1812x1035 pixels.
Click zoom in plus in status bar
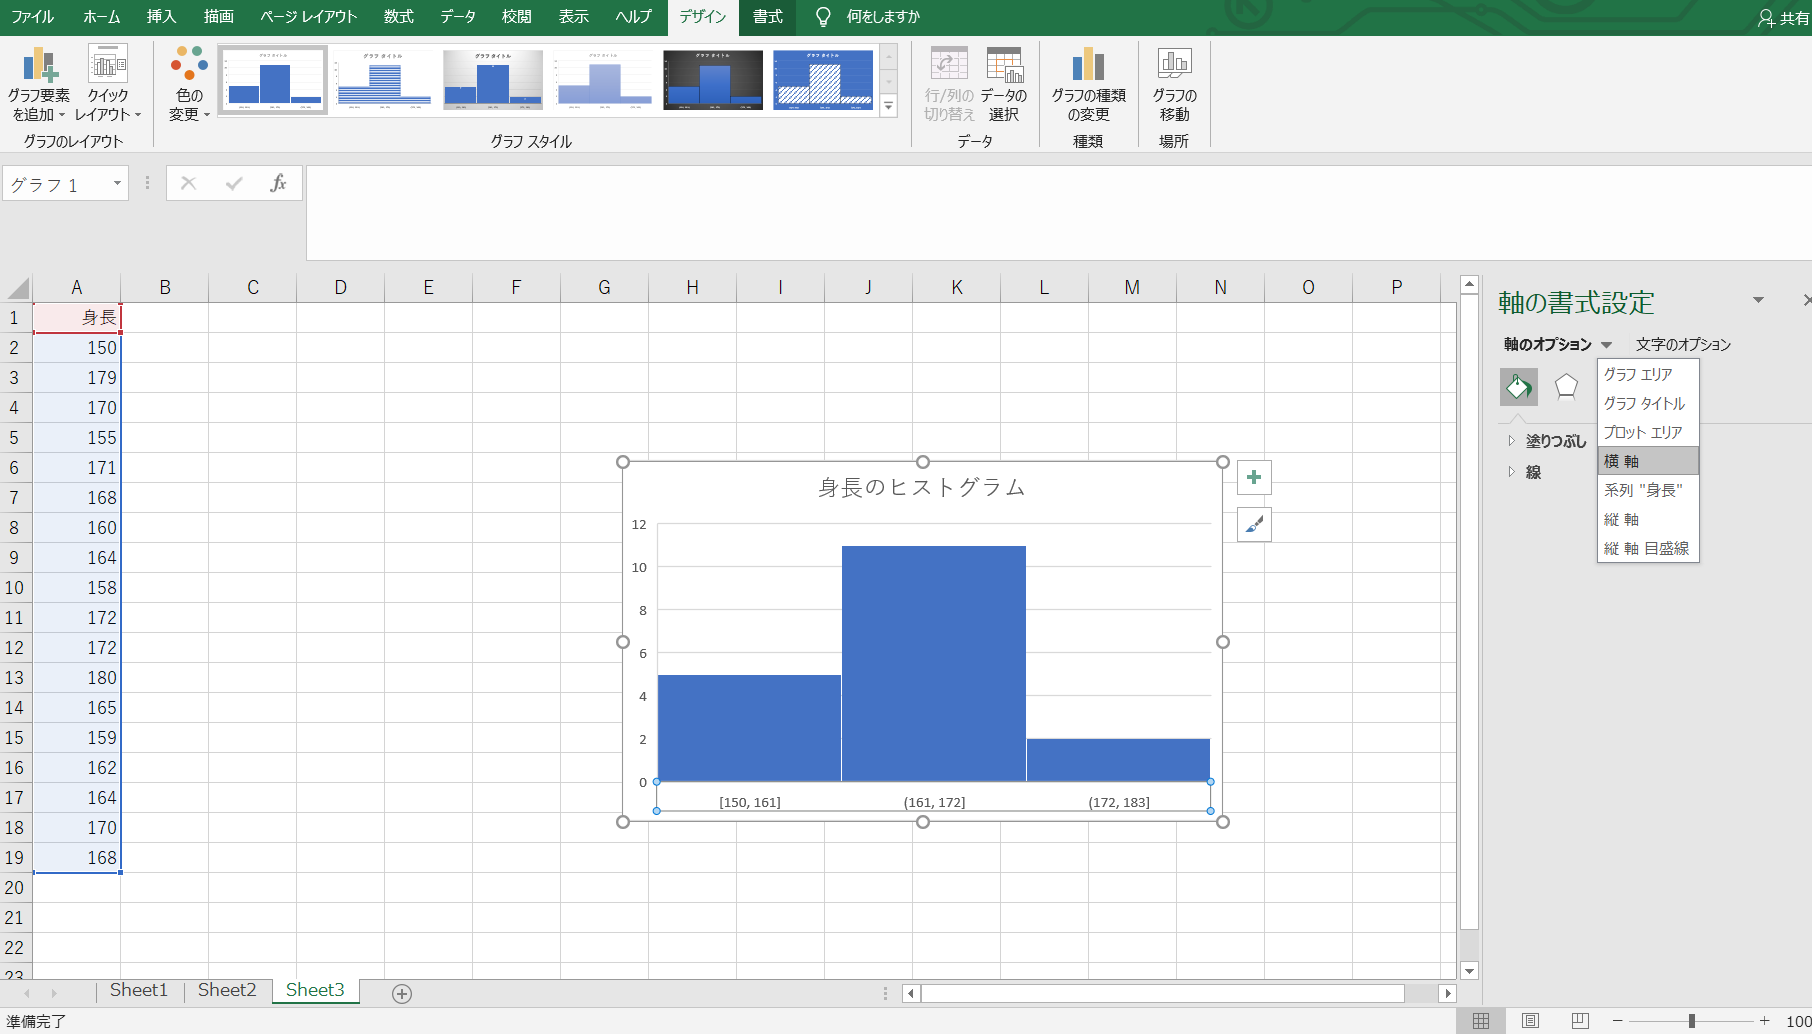pos(1765,1021)
